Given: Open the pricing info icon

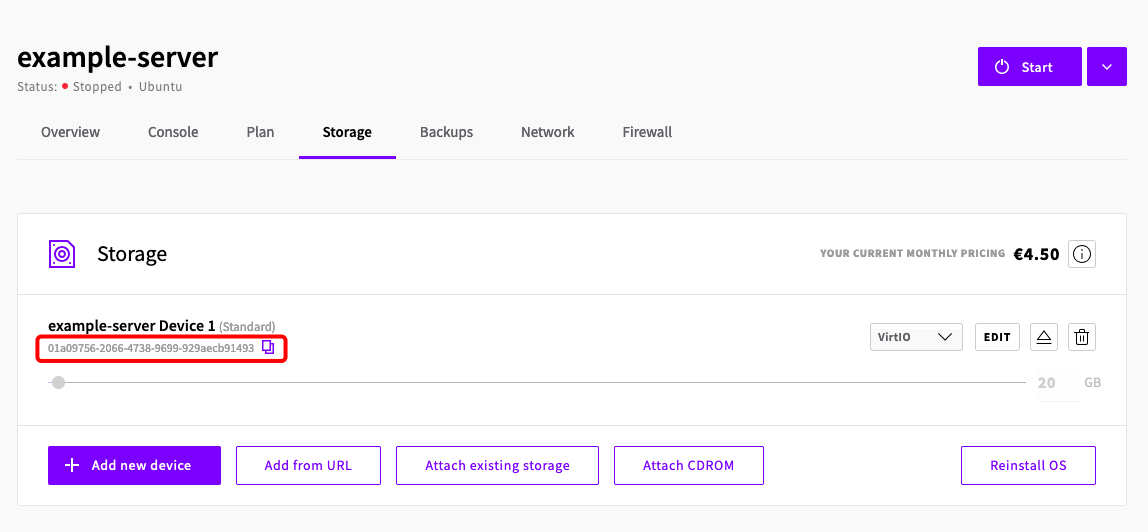Looking at the screenshot, I should (1081, 254).
